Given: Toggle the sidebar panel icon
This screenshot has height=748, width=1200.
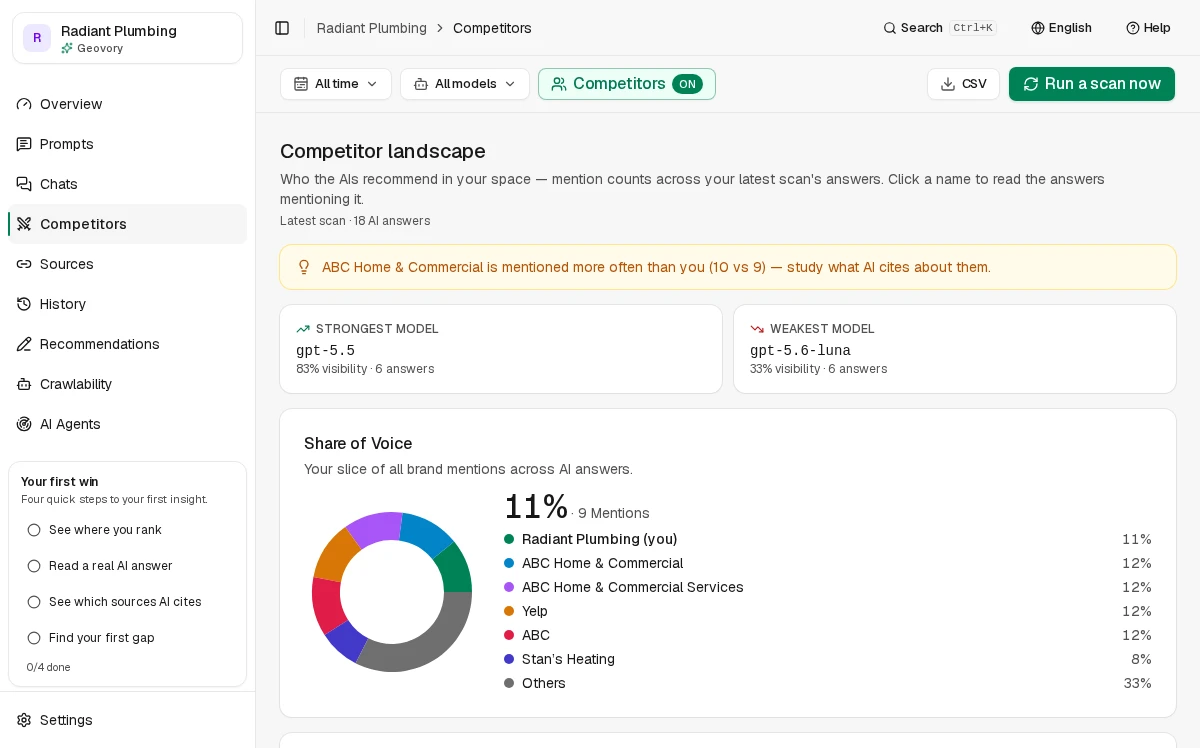Looking at the screenshot, I should [x=282, y=28].
